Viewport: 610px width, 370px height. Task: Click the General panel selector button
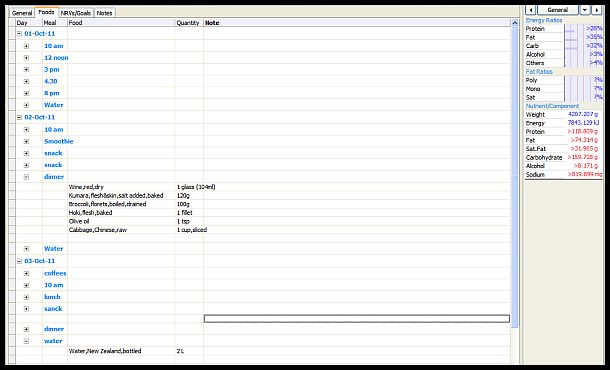558,10
